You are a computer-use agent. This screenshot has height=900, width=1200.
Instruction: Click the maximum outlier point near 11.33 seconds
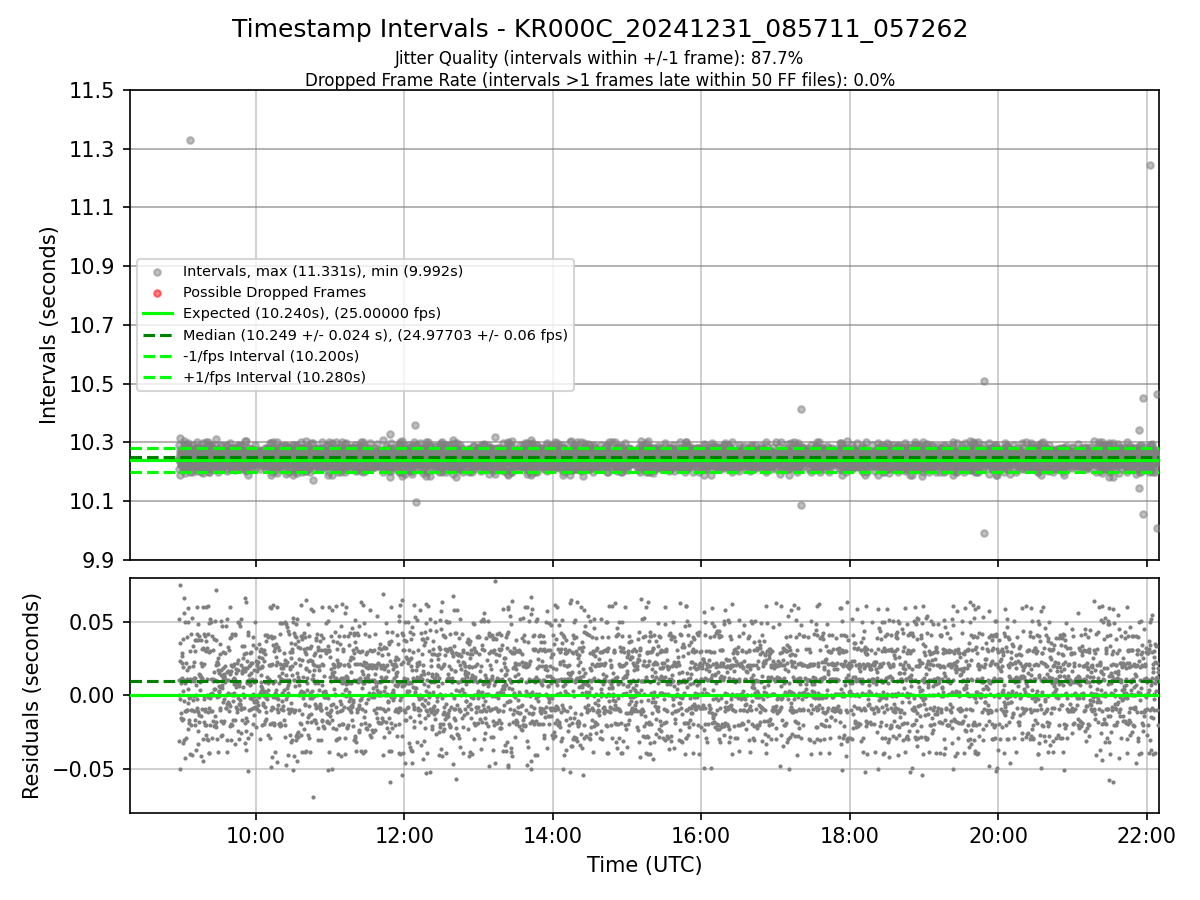[190, 140]
